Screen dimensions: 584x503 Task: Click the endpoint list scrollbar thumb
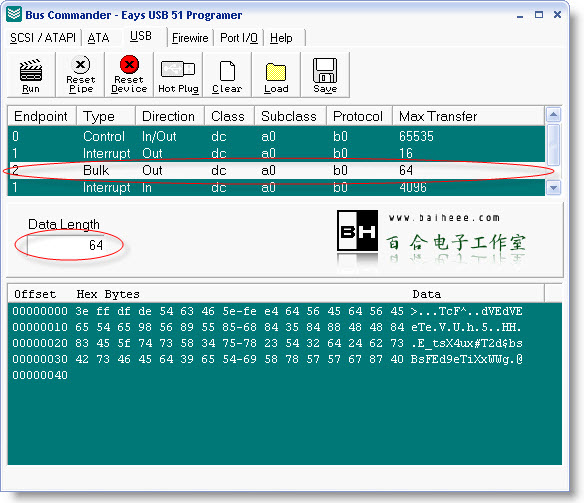coord(553,145)
